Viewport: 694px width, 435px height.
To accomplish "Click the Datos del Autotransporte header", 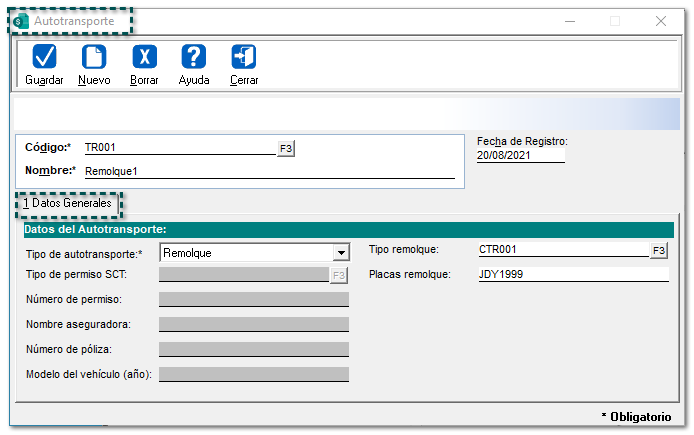I will click(x=349, y=230).
